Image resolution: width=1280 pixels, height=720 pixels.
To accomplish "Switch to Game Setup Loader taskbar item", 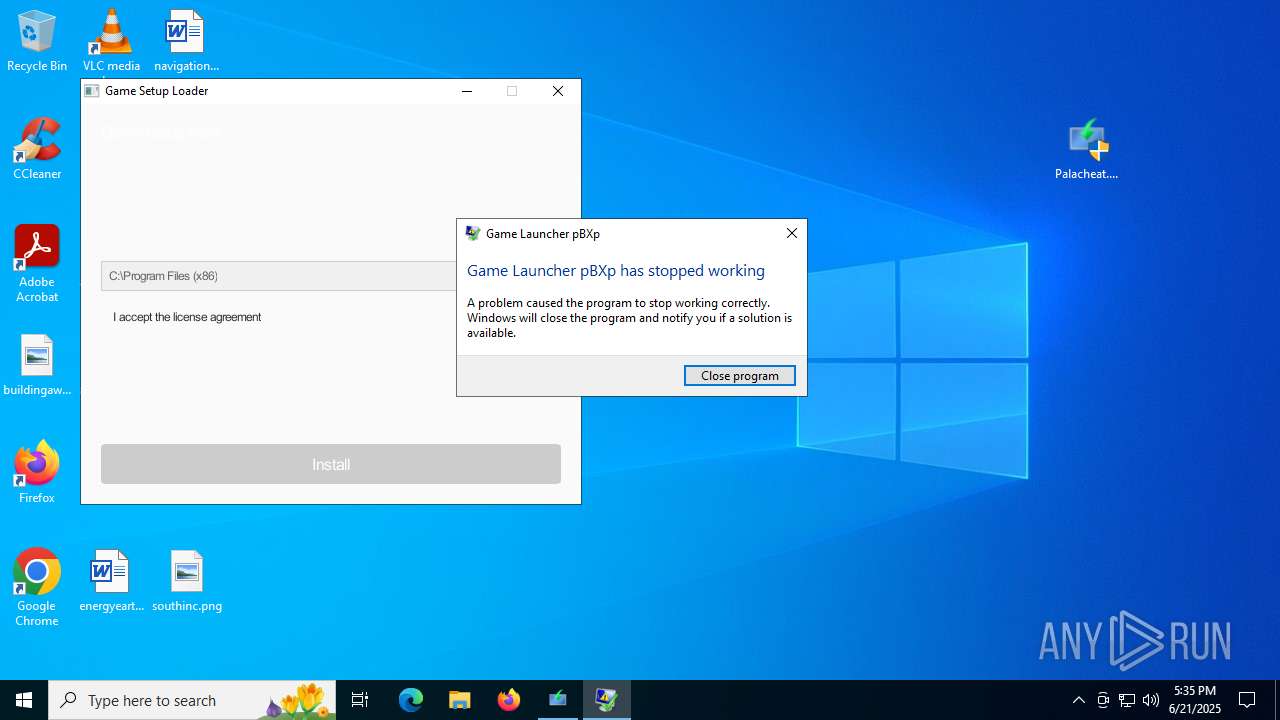I will click(x=557, y=700).
